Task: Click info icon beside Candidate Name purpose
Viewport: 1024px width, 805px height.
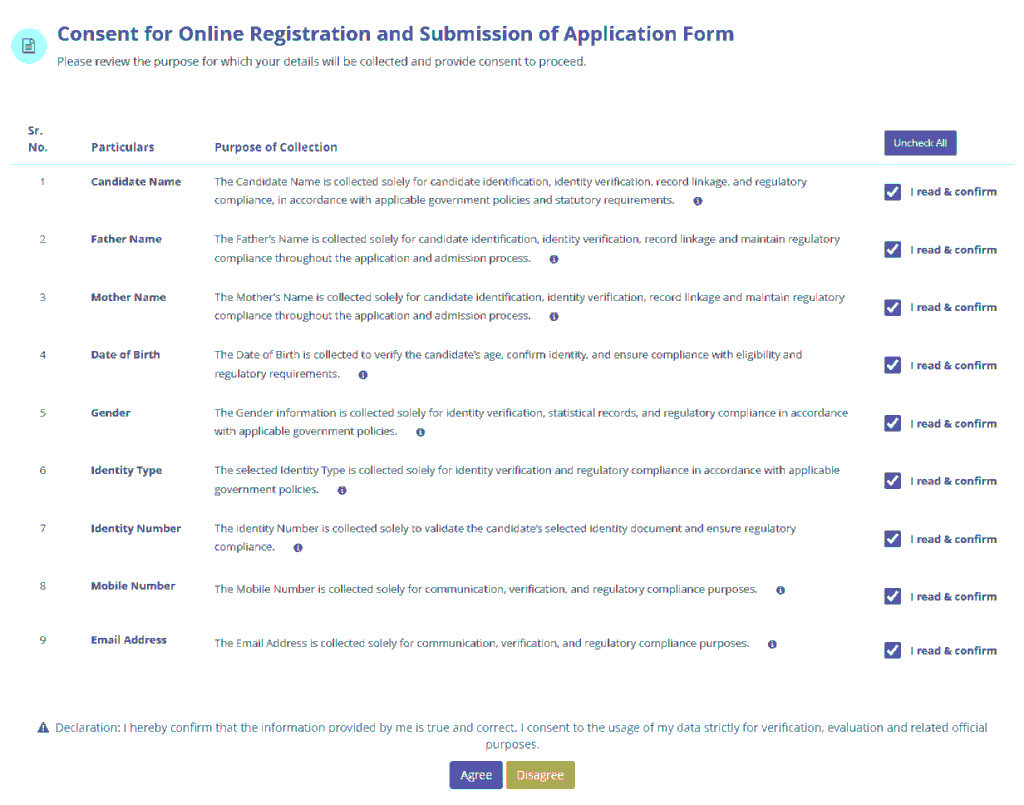Action: click(x=697, y=201)
